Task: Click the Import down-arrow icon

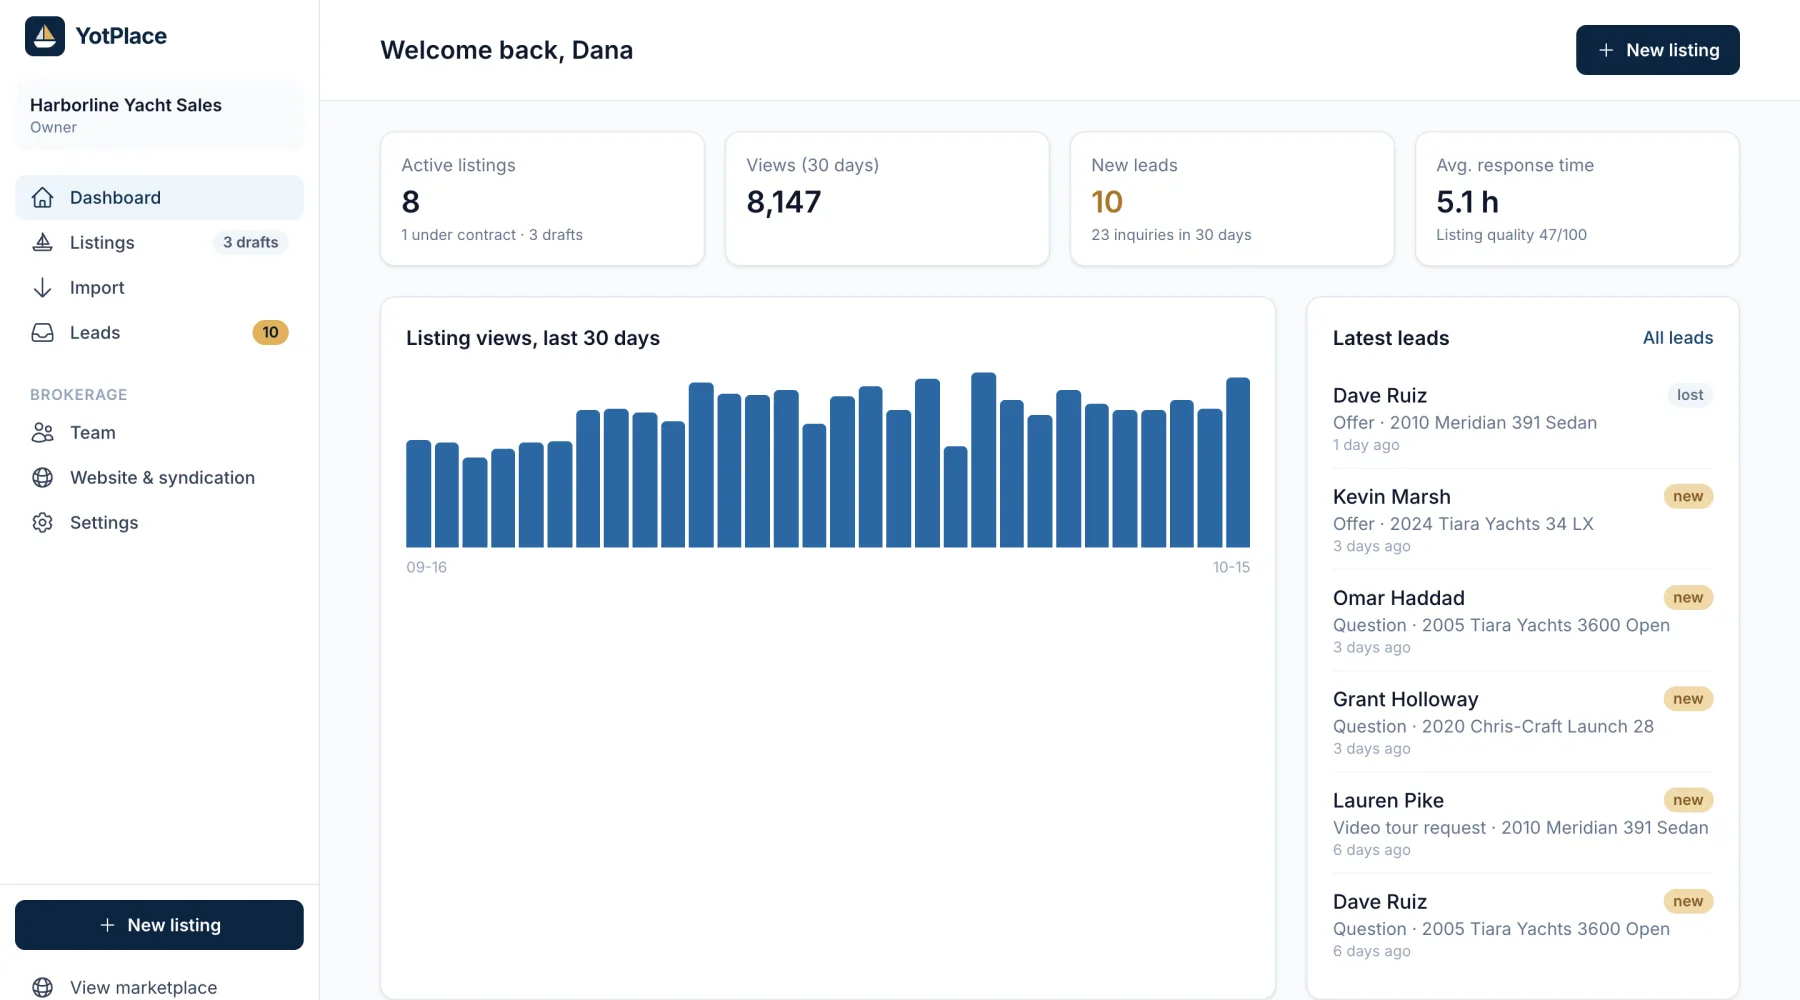Action: (x=42, y=288)
